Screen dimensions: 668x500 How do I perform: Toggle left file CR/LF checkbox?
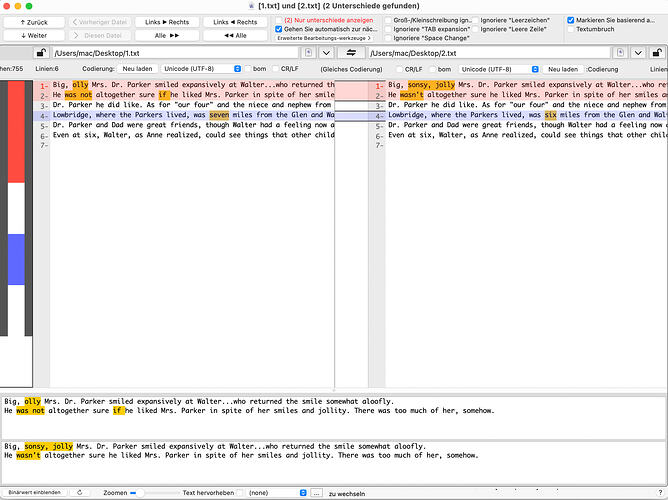[275, 69]
